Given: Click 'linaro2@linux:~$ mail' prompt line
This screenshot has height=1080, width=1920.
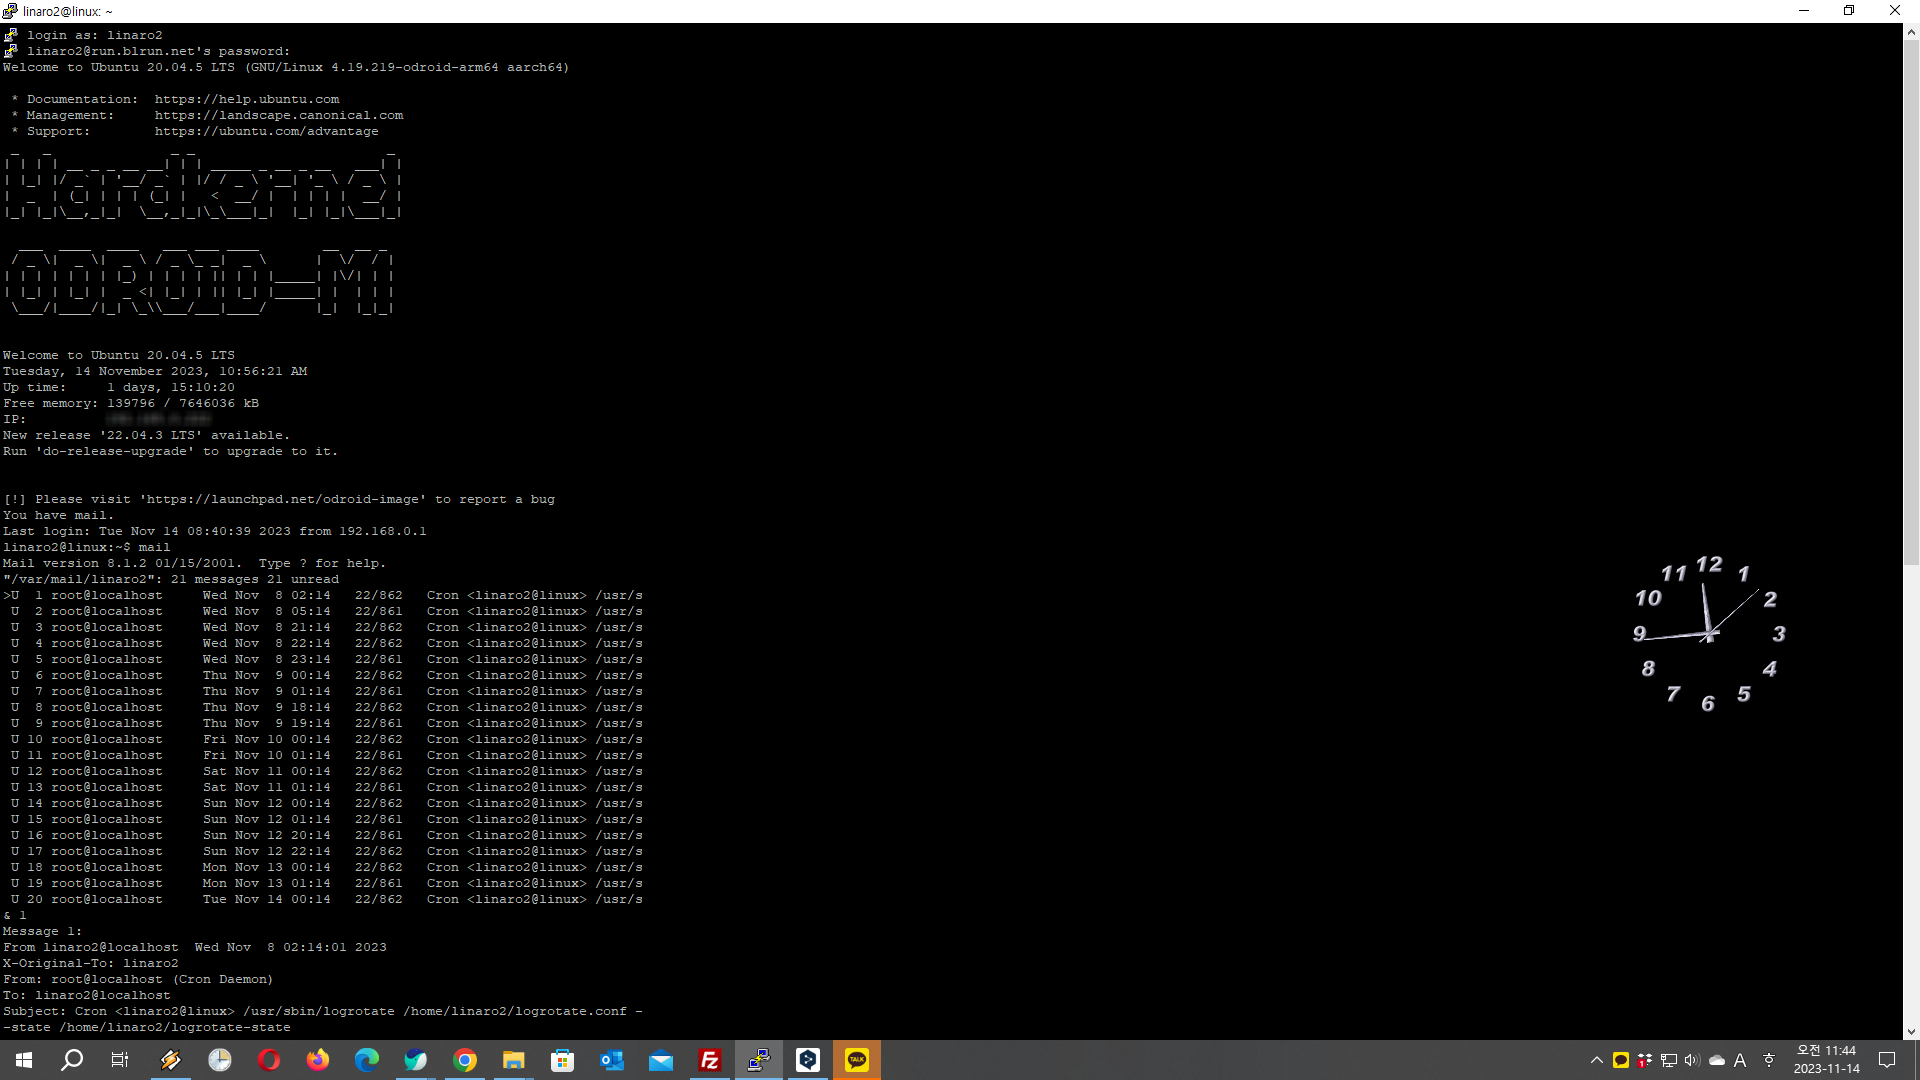Looking at the screenshot, I should pos(86,547).
